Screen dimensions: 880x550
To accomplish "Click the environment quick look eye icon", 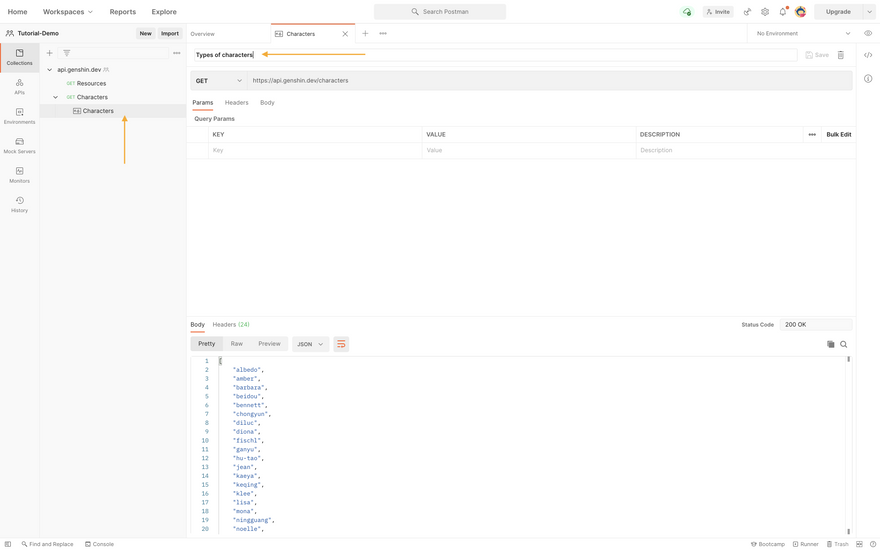I will (868, 33).
